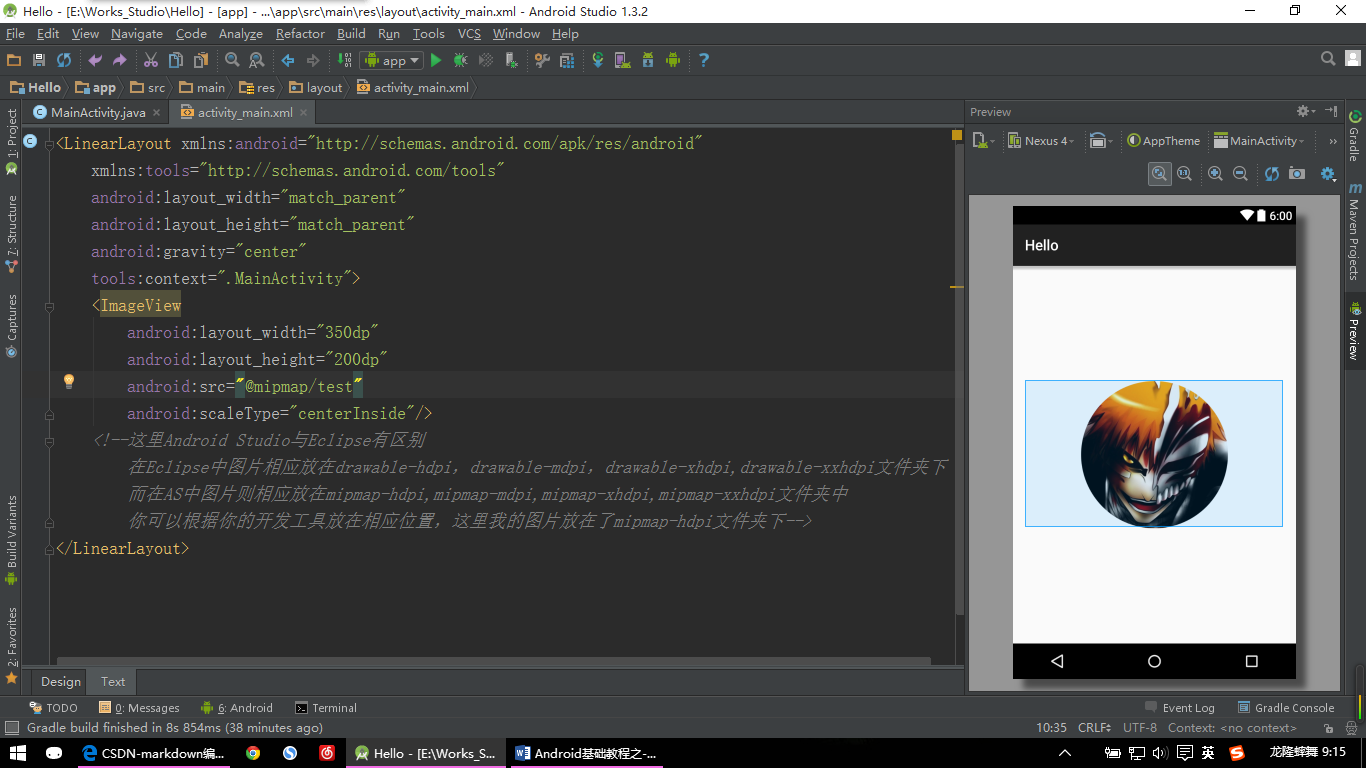
Task: Switch to the Design tab
Action: coord(60,681)
